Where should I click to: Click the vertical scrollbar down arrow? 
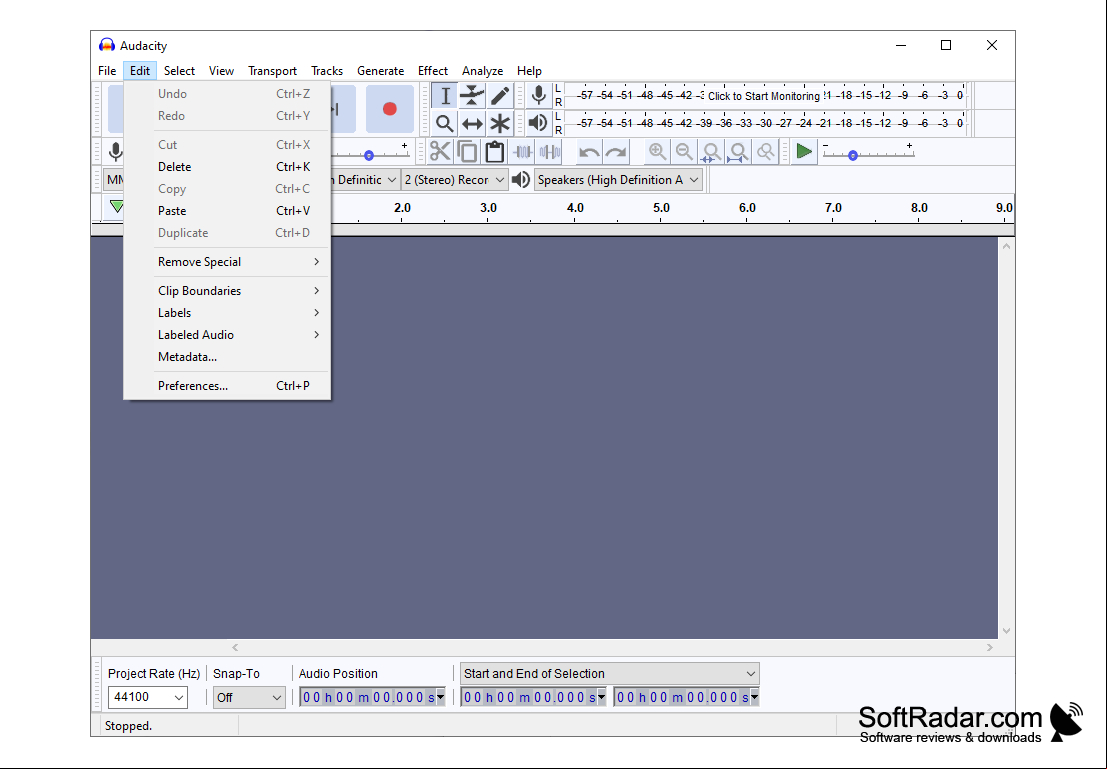[x=1006, y=631]
